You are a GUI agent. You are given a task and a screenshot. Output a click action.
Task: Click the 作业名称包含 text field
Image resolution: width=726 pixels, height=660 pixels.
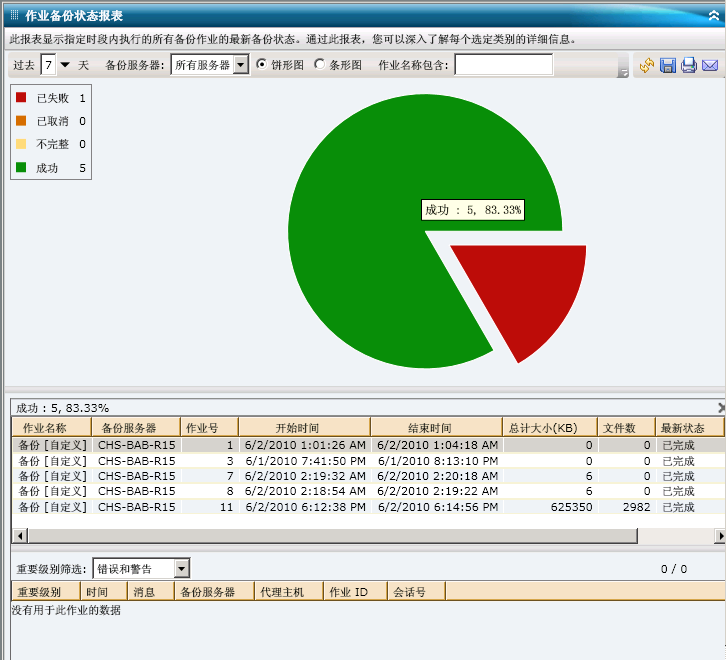[x=503, y=65]
